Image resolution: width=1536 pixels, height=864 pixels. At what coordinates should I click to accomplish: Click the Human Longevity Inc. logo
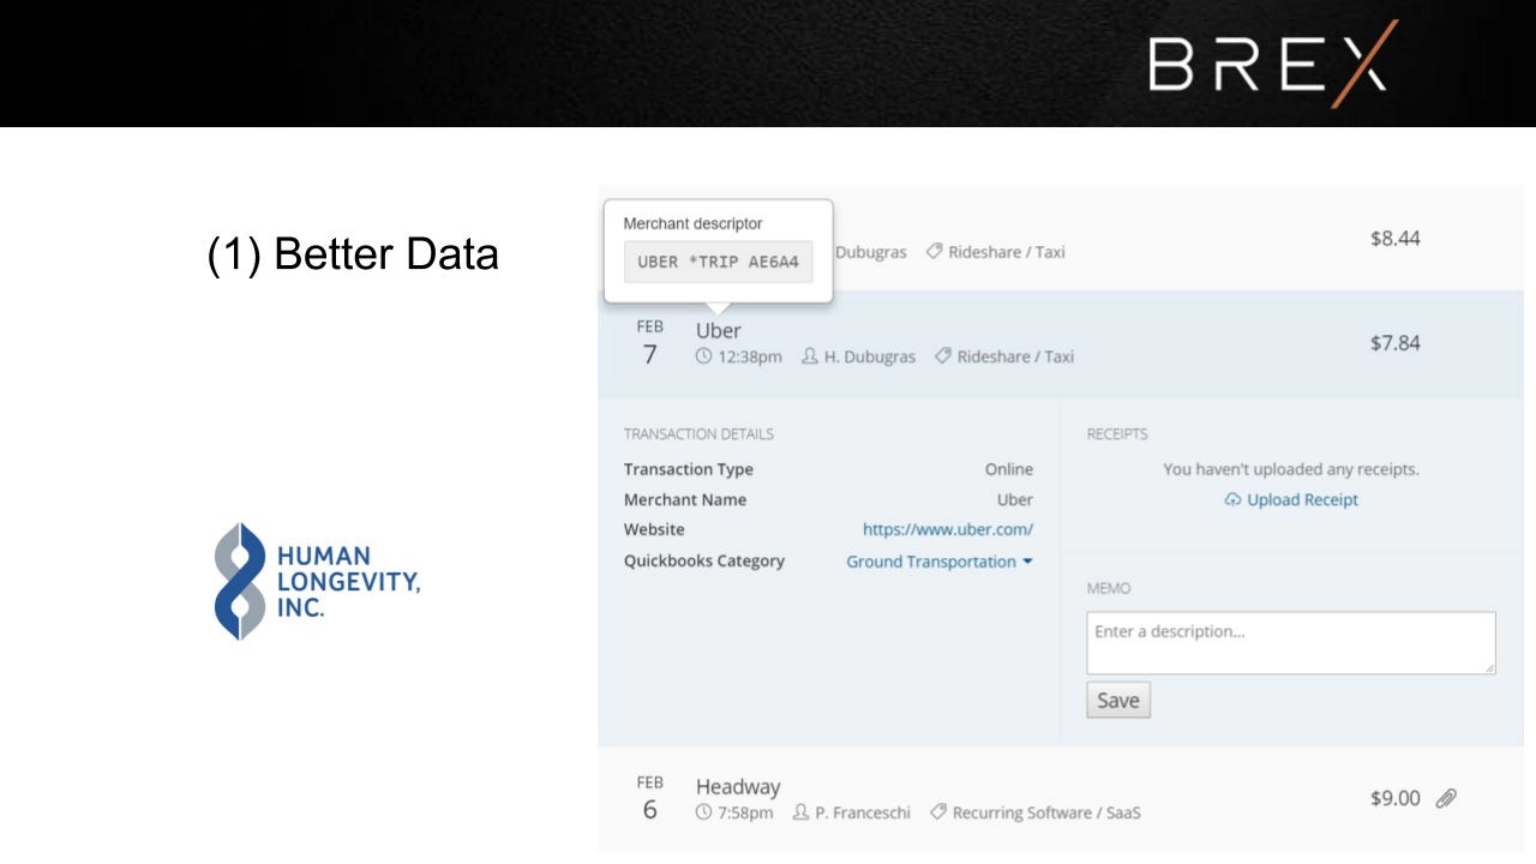(x=317, y=581)
